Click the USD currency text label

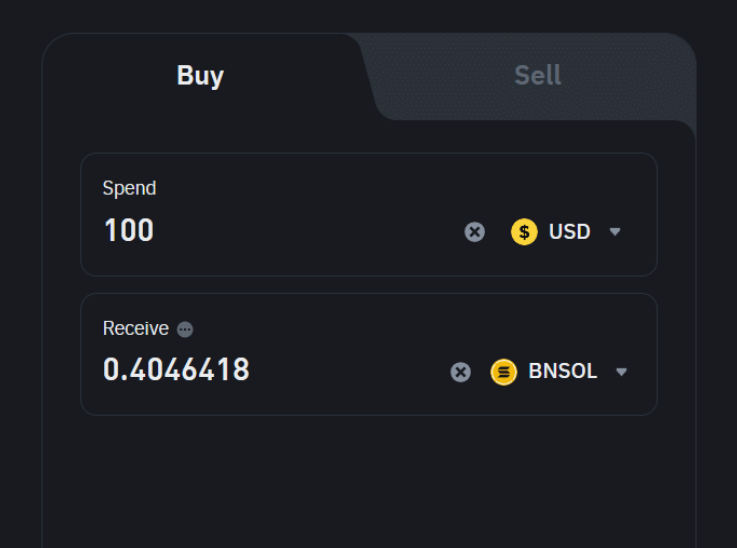569,232
